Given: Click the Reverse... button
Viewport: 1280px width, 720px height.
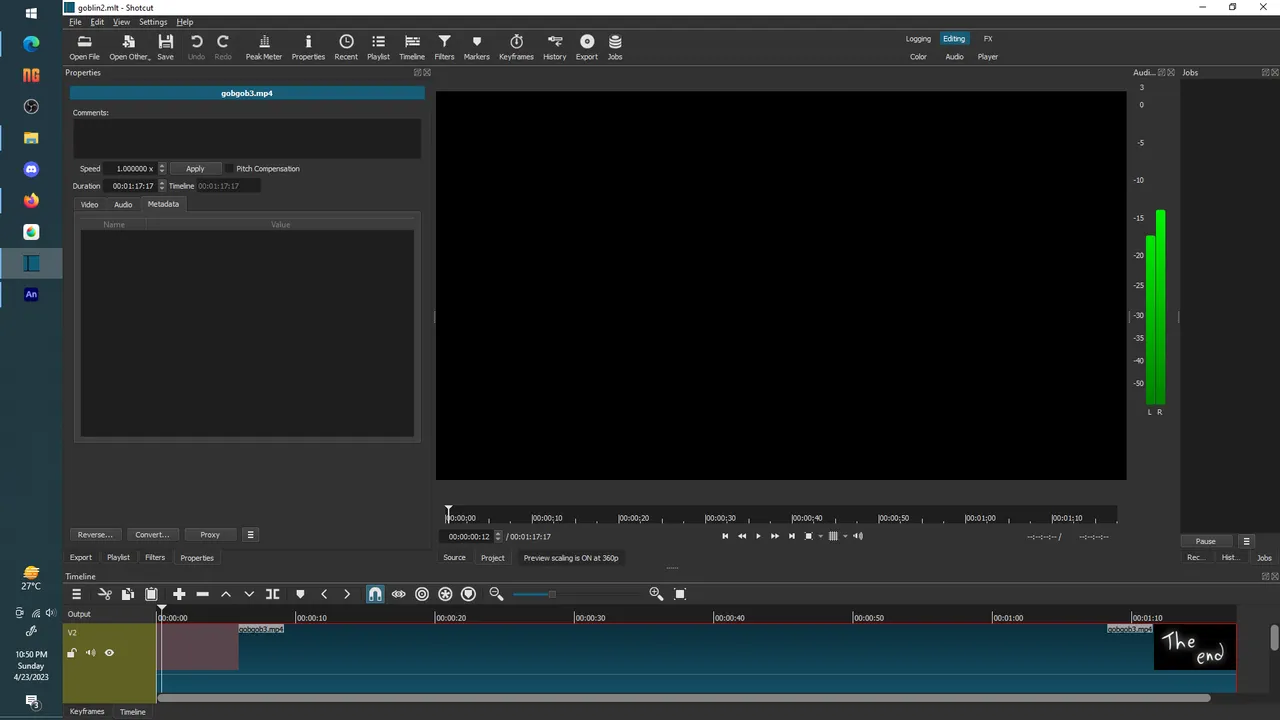Looking at the screenshot, I should click(95, 535).
